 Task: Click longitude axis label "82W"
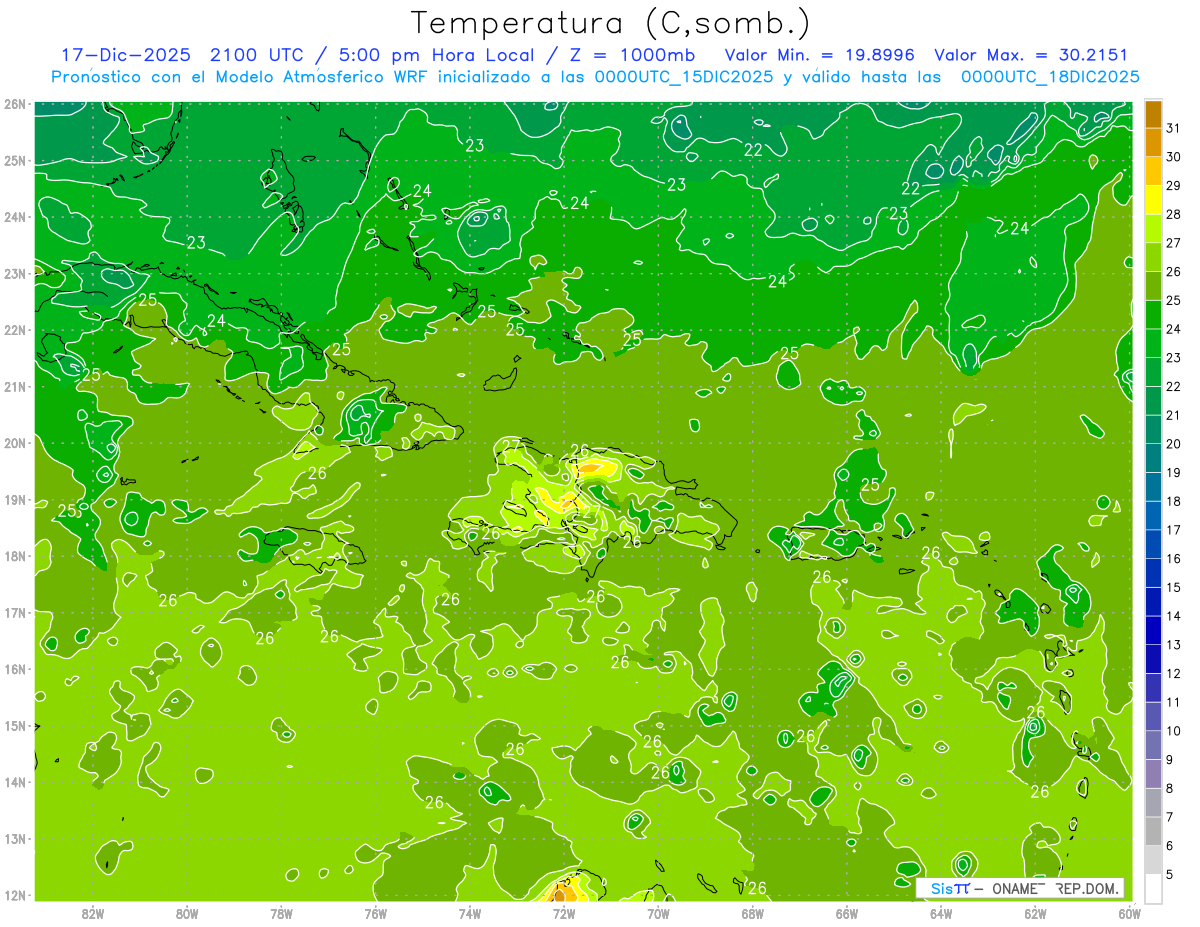pyautogui.click(x=93, y=913)
